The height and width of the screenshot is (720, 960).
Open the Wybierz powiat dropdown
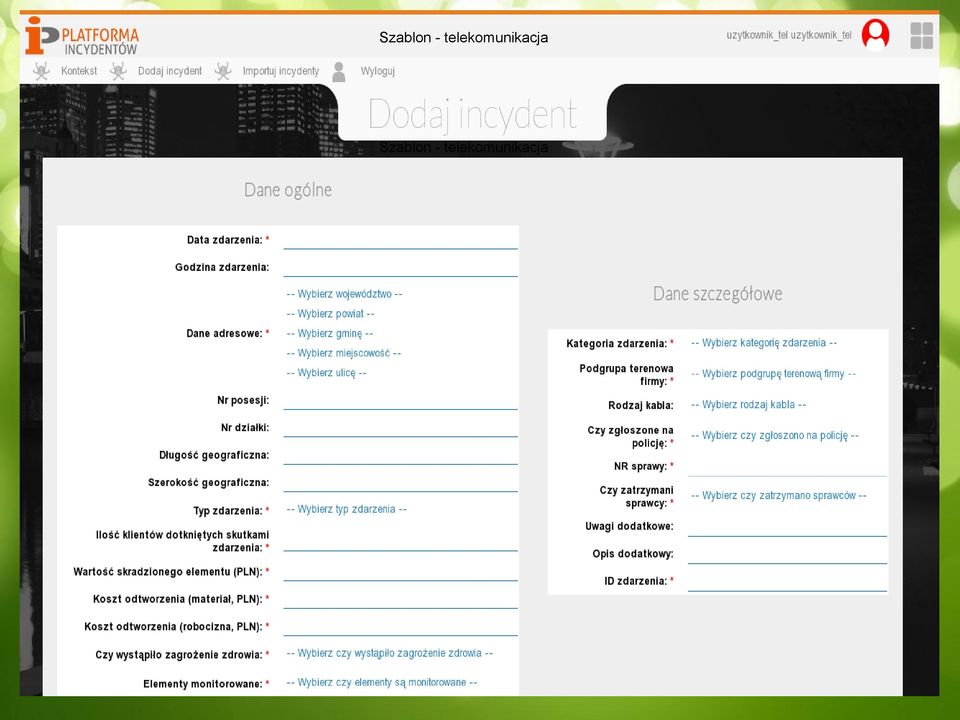pos(330,313)
